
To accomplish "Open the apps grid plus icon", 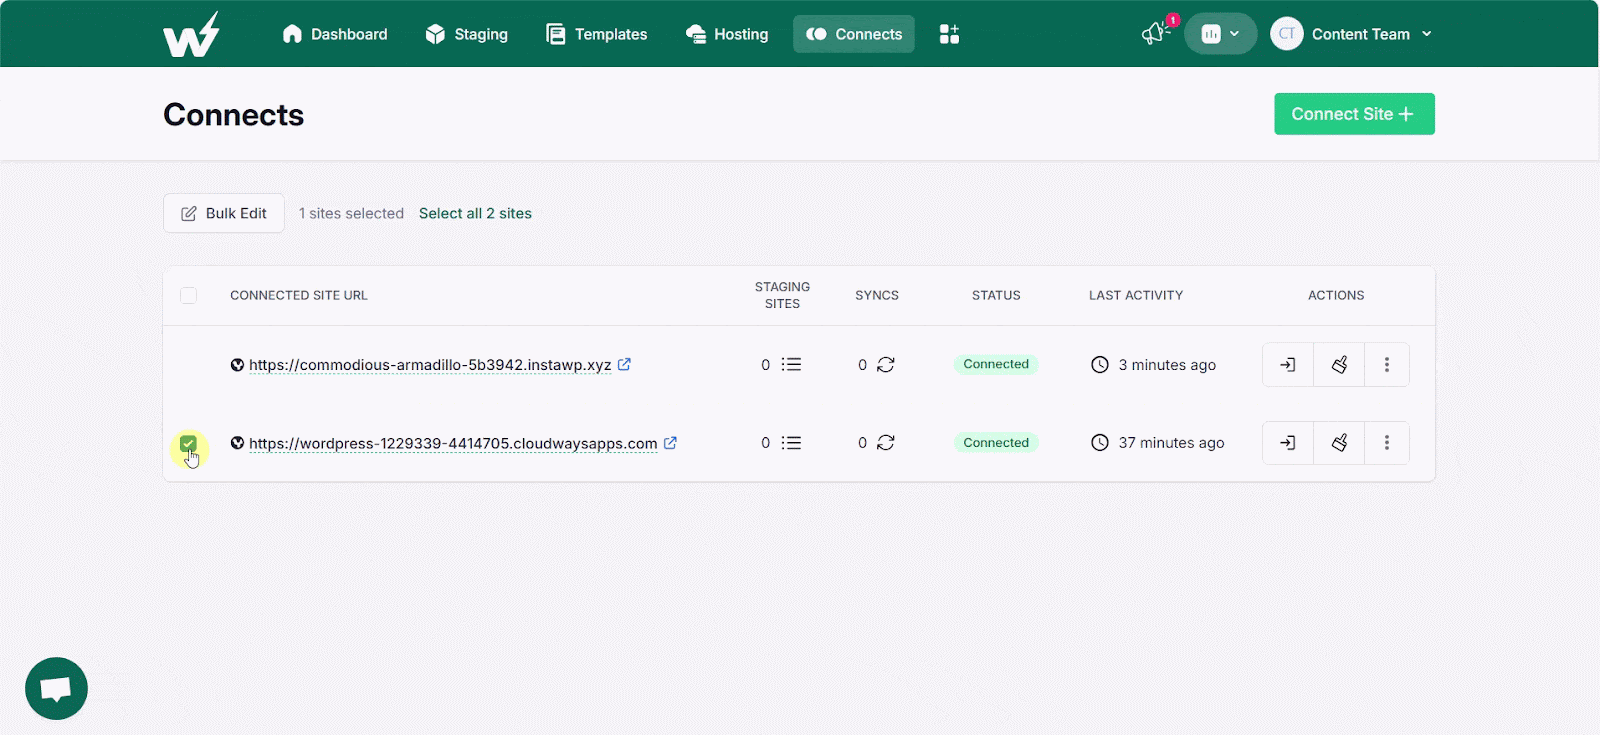I will point(949,34).
